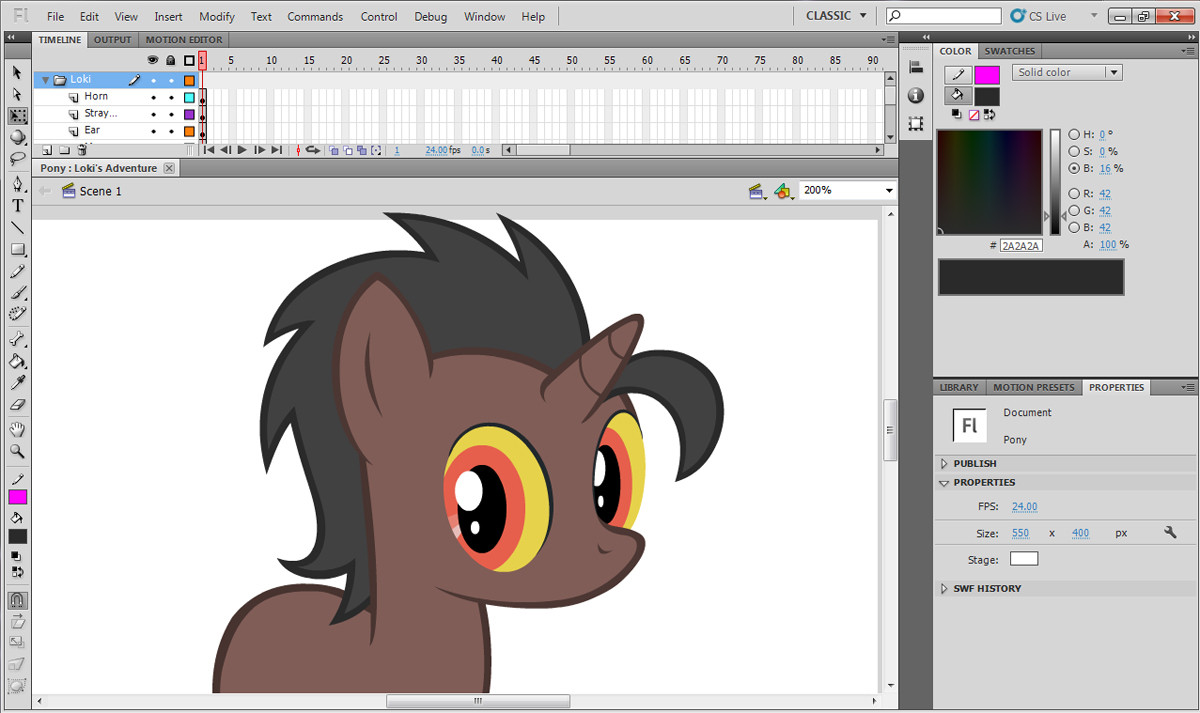Select the Zoom magnifier tool

click(x=17, y=452)
